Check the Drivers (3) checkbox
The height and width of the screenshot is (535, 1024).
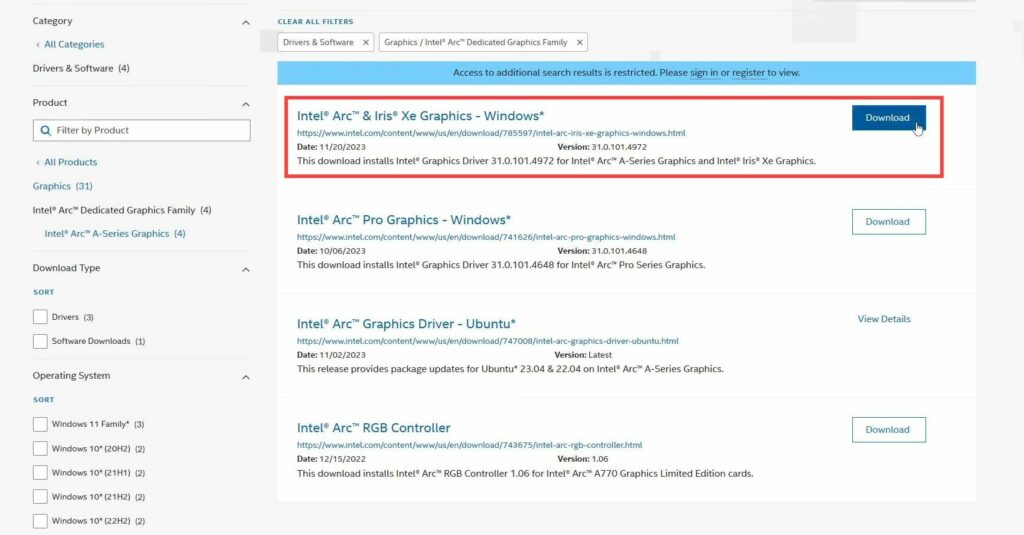[40, 317]
